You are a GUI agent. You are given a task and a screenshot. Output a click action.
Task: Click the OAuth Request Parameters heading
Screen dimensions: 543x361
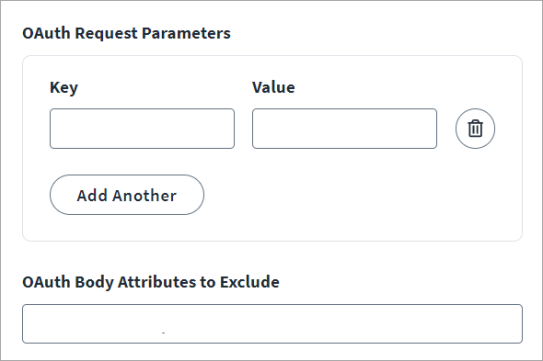coord(126,34)
